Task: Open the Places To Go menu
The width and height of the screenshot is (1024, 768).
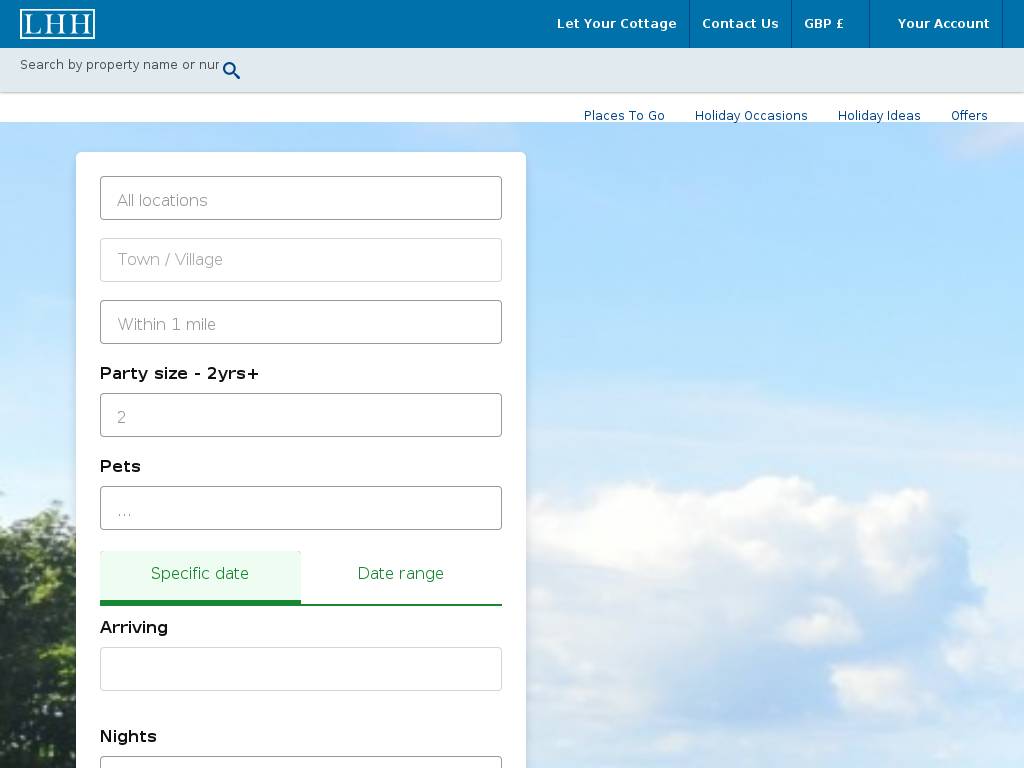Action: tap(624, 116)
